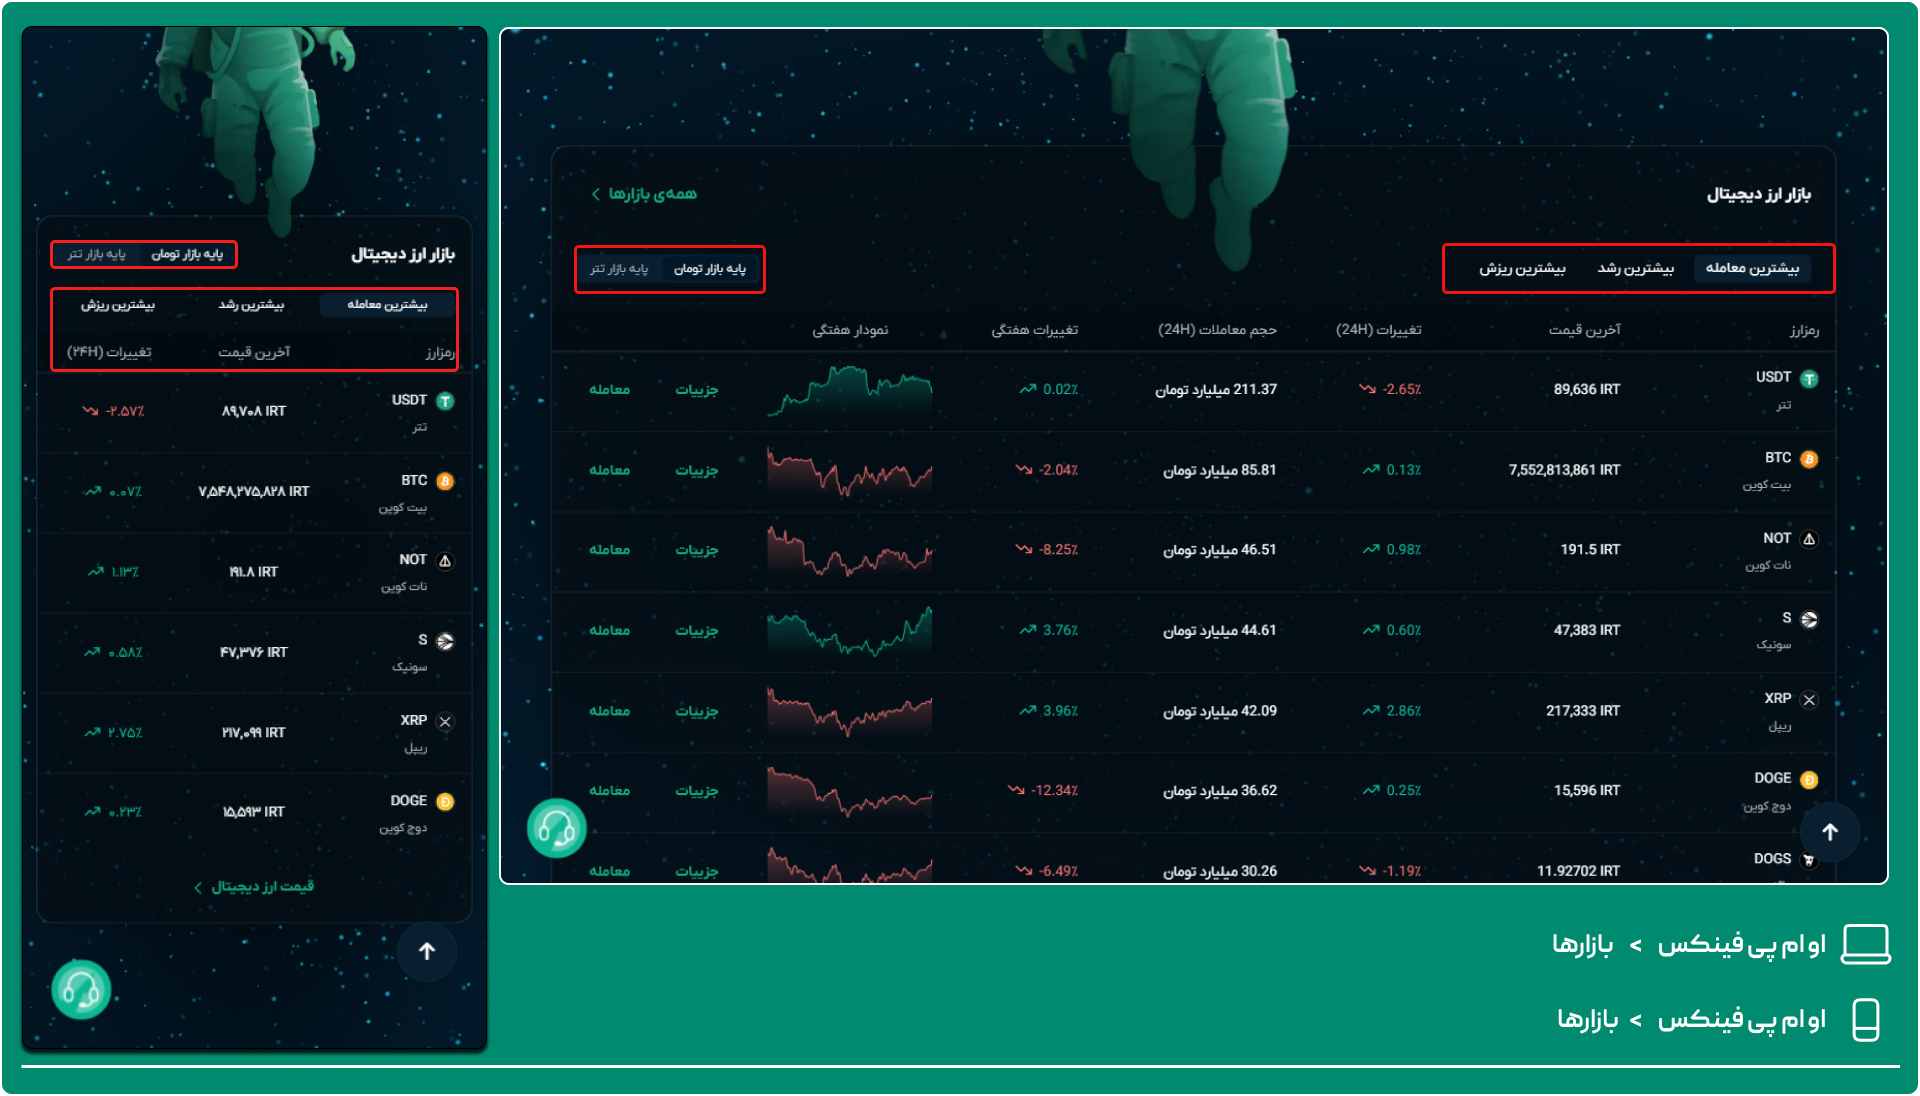Select بیشترین ریزش tab in desktop view

coord(1522,268)
